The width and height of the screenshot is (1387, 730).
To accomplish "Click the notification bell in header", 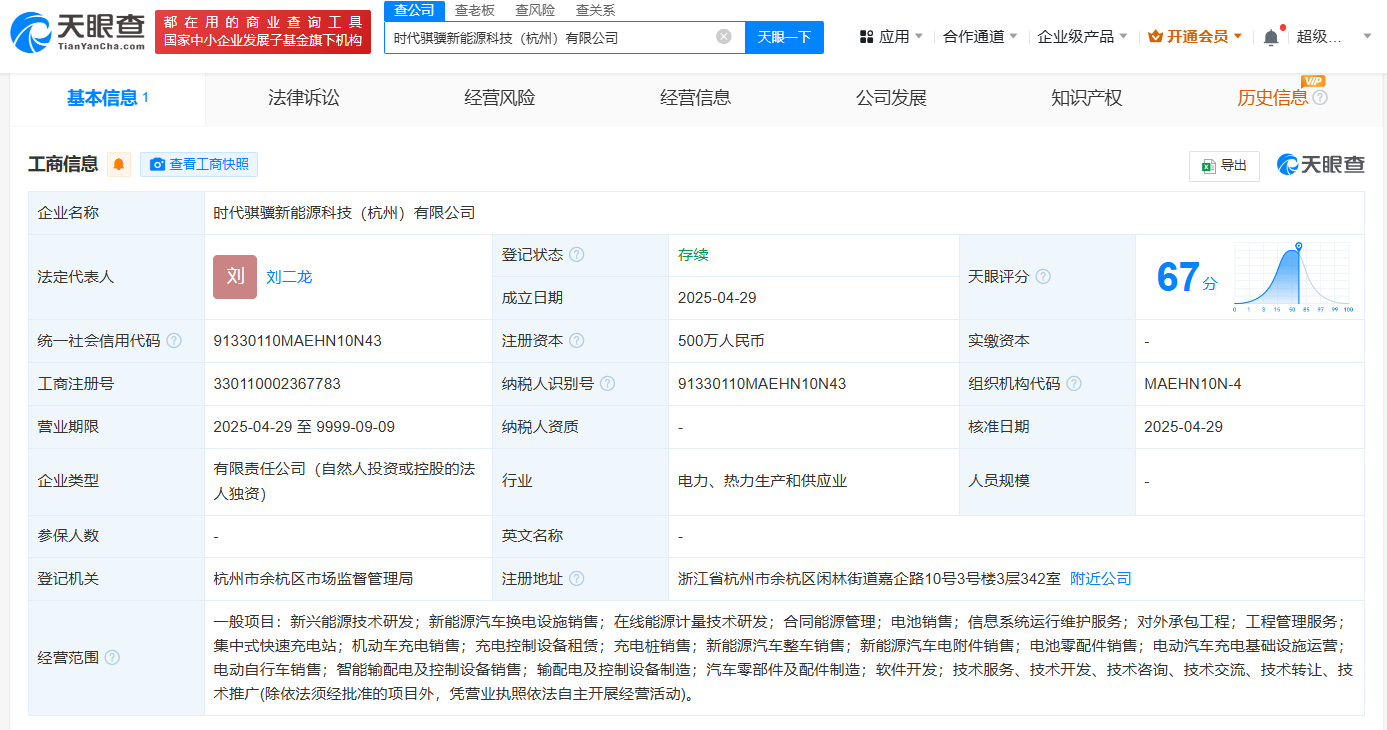I will [1270, 37].
